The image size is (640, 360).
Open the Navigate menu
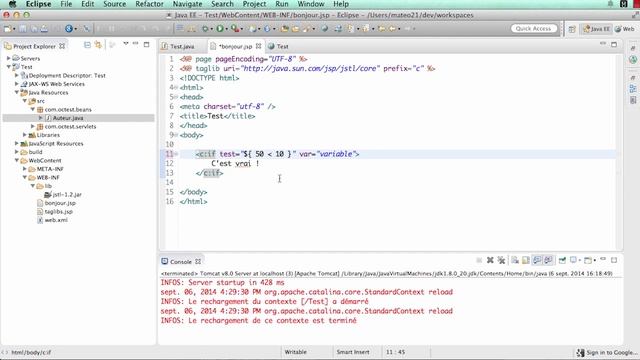(x=187, y=4)
